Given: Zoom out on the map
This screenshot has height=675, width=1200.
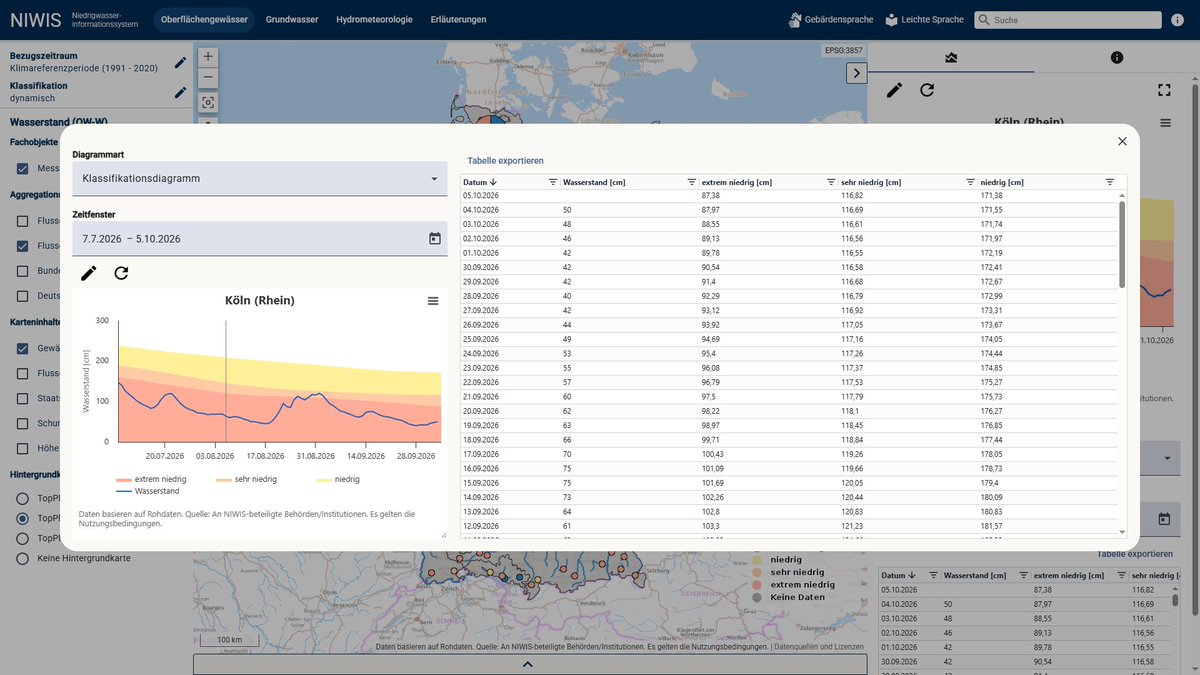Looking at the screenshot, I should [208, 78].
